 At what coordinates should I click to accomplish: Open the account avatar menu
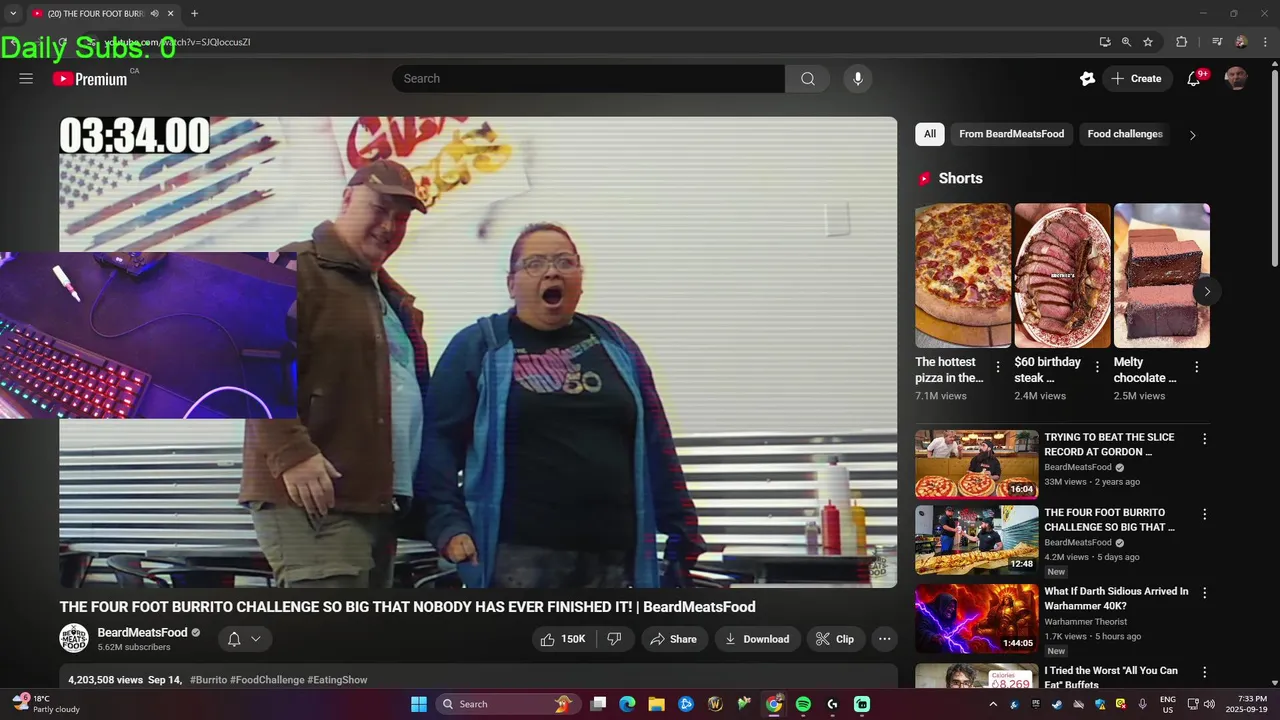[1236, 79]
